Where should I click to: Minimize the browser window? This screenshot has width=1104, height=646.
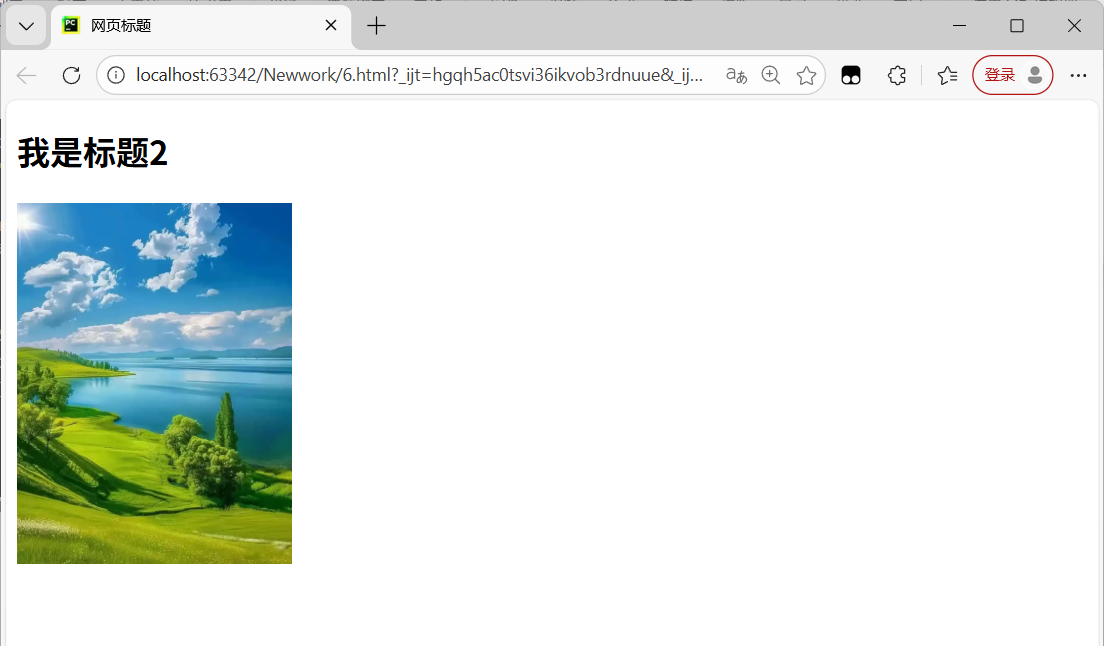959,26
